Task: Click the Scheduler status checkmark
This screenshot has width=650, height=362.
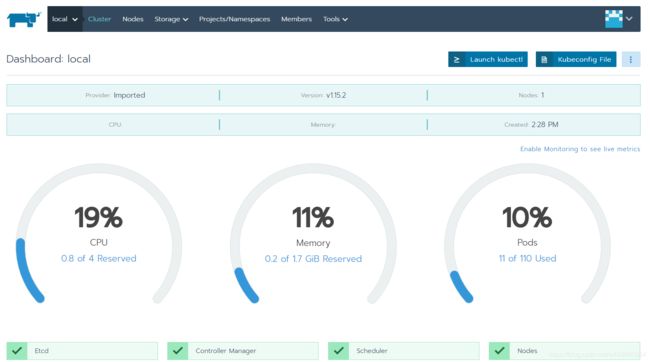Action: pos(339,351)
